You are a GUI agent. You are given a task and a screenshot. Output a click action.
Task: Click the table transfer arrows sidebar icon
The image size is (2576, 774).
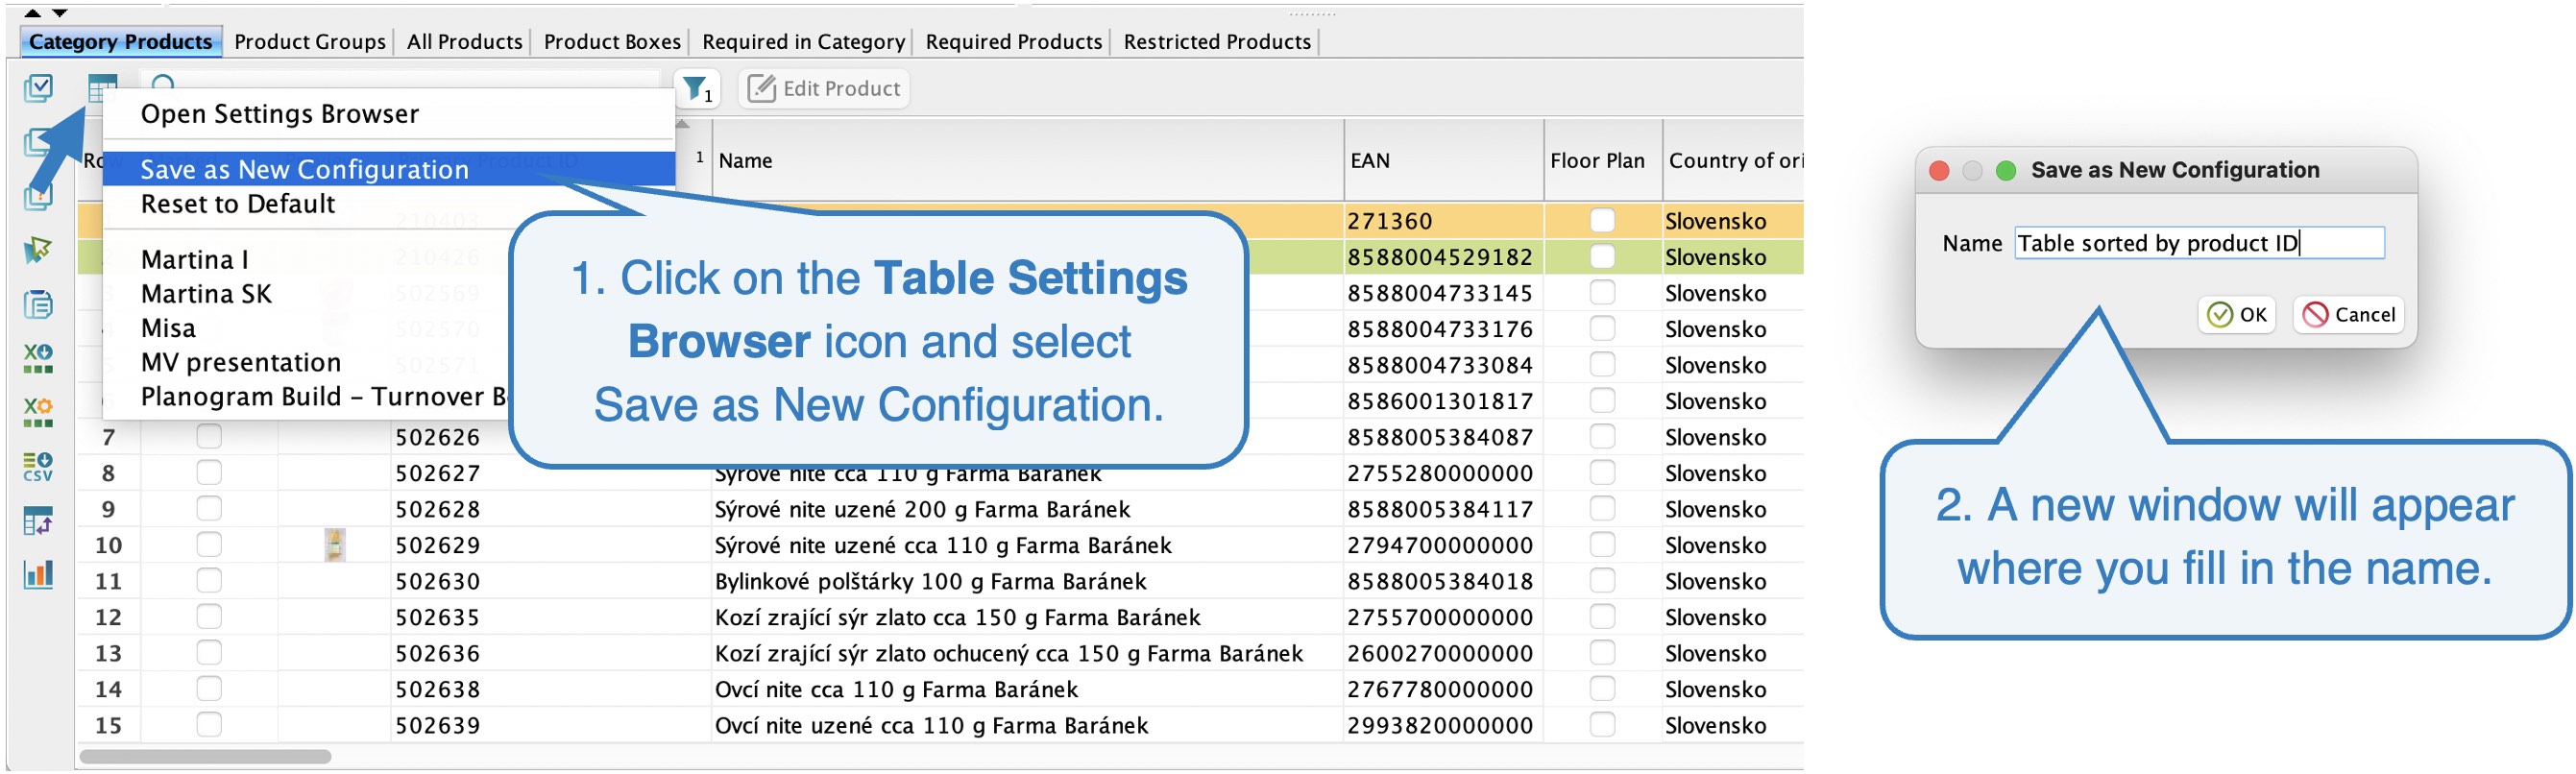(x=38, y=520)
